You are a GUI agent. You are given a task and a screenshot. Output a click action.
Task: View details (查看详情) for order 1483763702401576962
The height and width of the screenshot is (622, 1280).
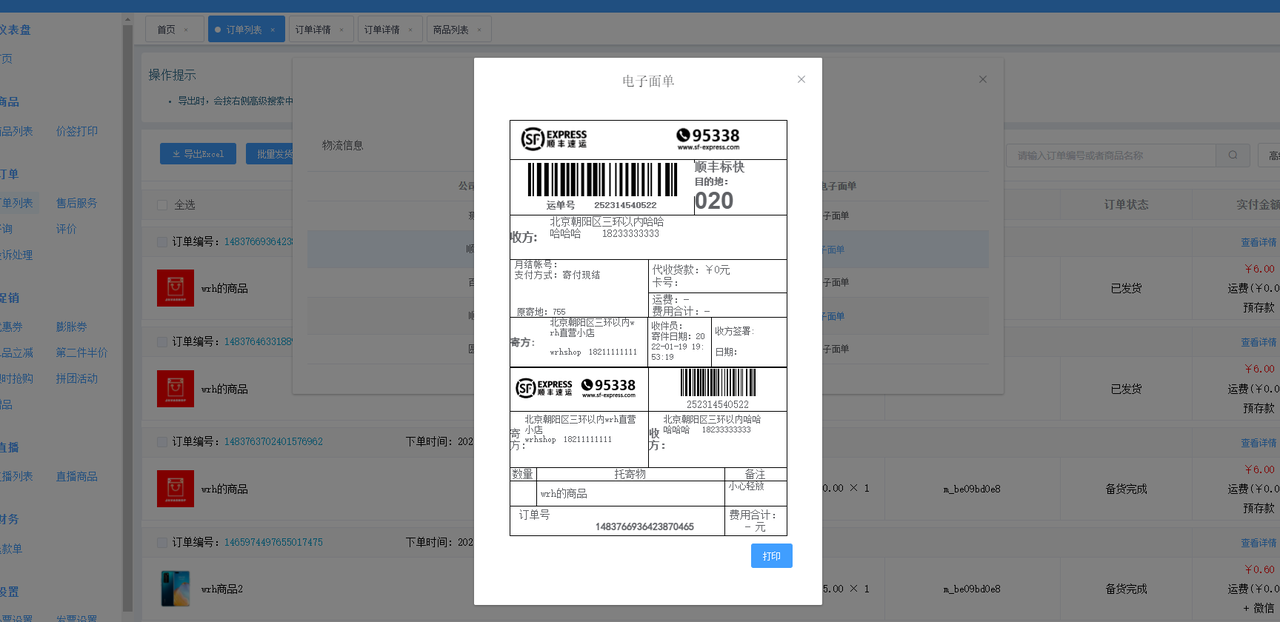(x=1258, y=443)
